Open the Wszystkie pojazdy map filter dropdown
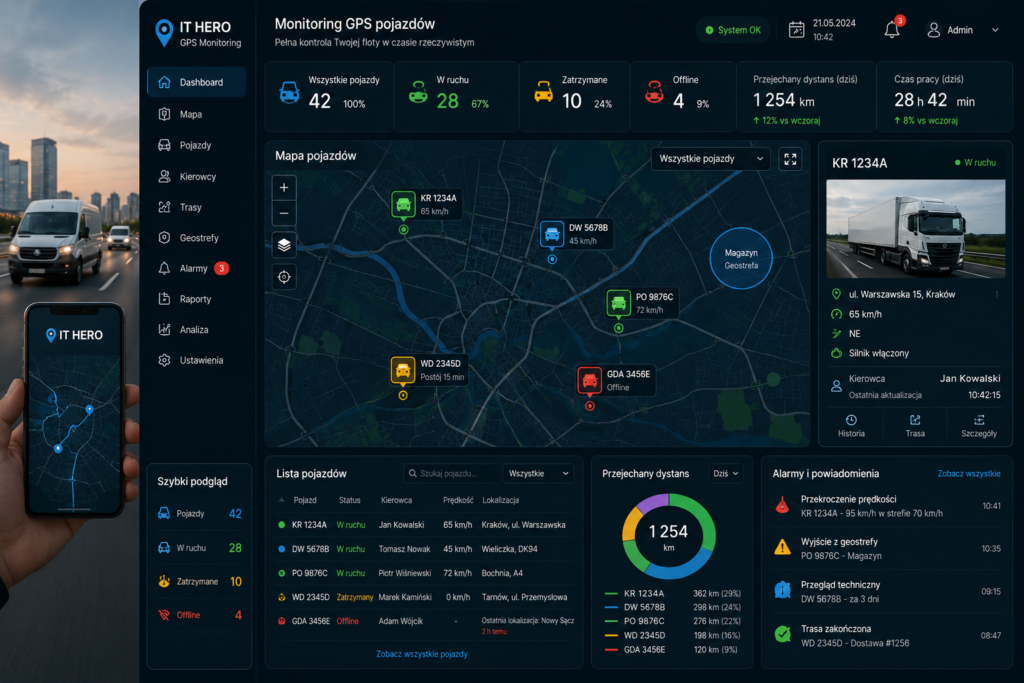Image resolution: width=1024 pixels, height=683 pixels. click(711, 159)
